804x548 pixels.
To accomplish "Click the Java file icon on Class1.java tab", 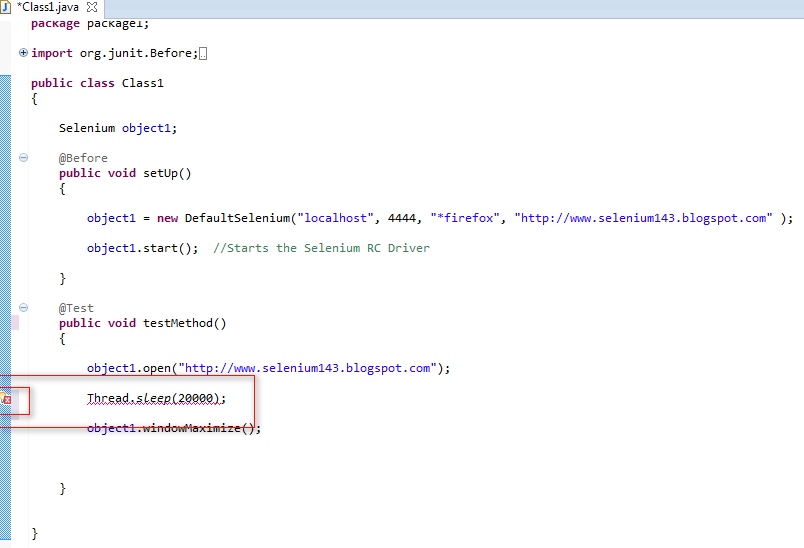I will point(6,7).
